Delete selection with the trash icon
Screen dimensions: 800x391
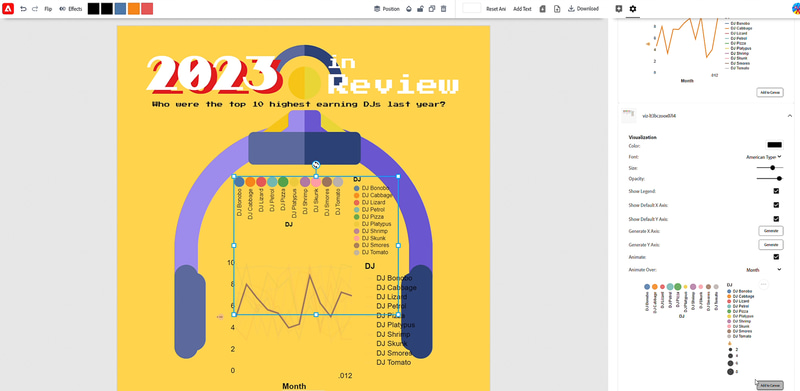coord(443,9)
